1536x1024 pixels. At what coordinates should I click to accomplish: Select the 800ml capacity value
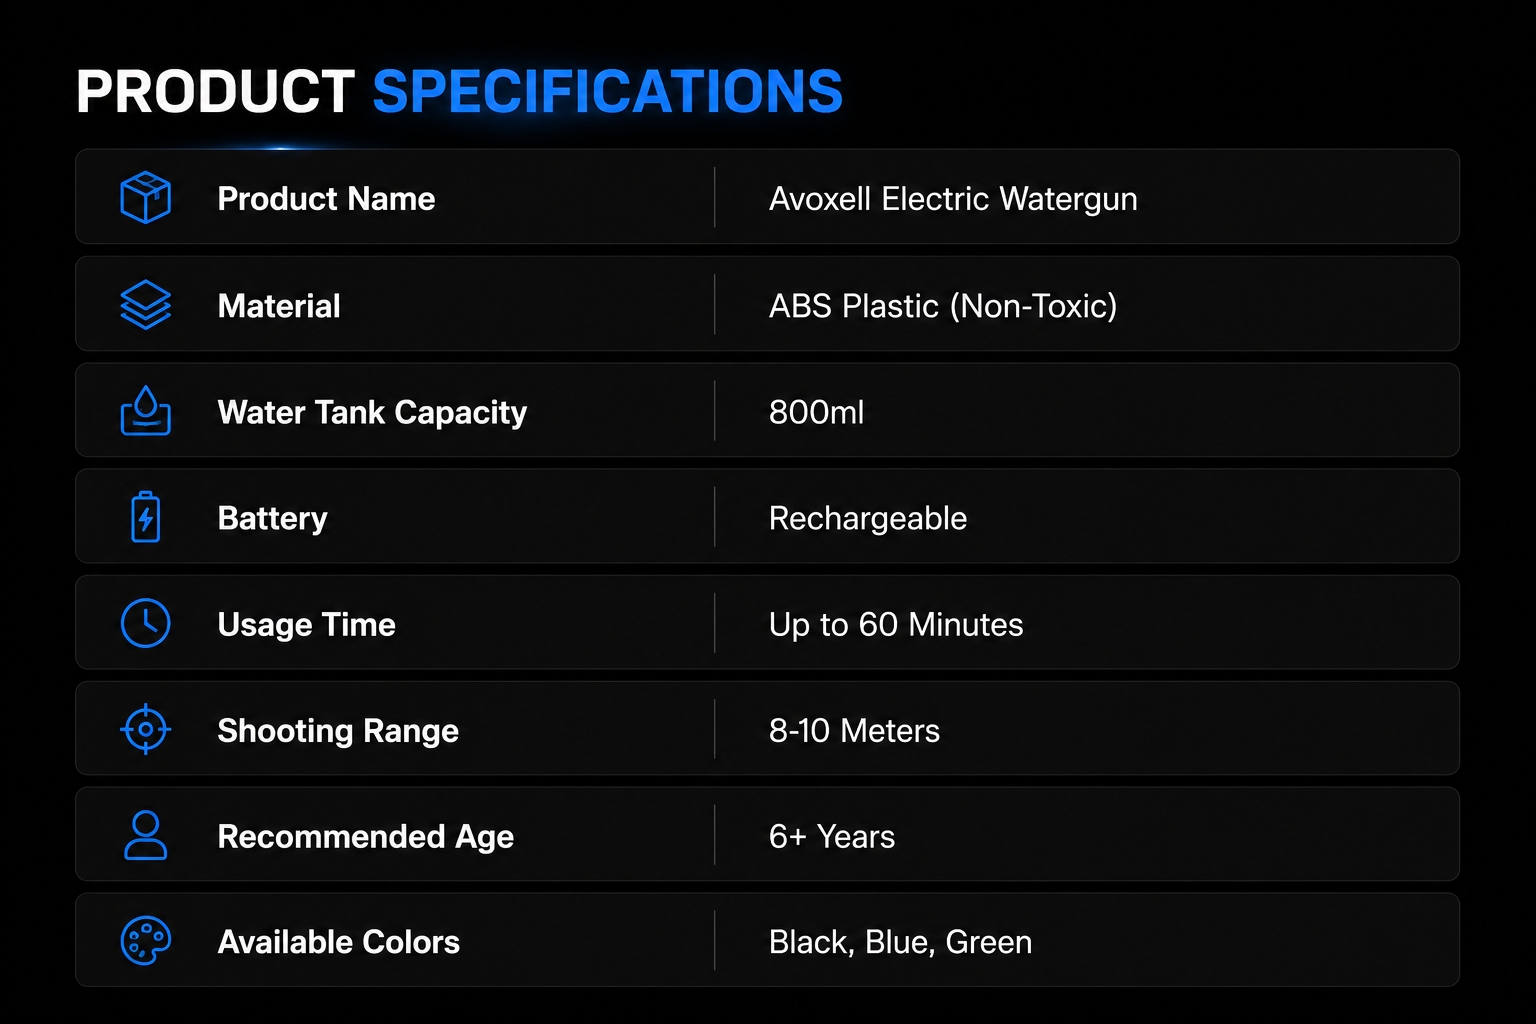[816, 412]
